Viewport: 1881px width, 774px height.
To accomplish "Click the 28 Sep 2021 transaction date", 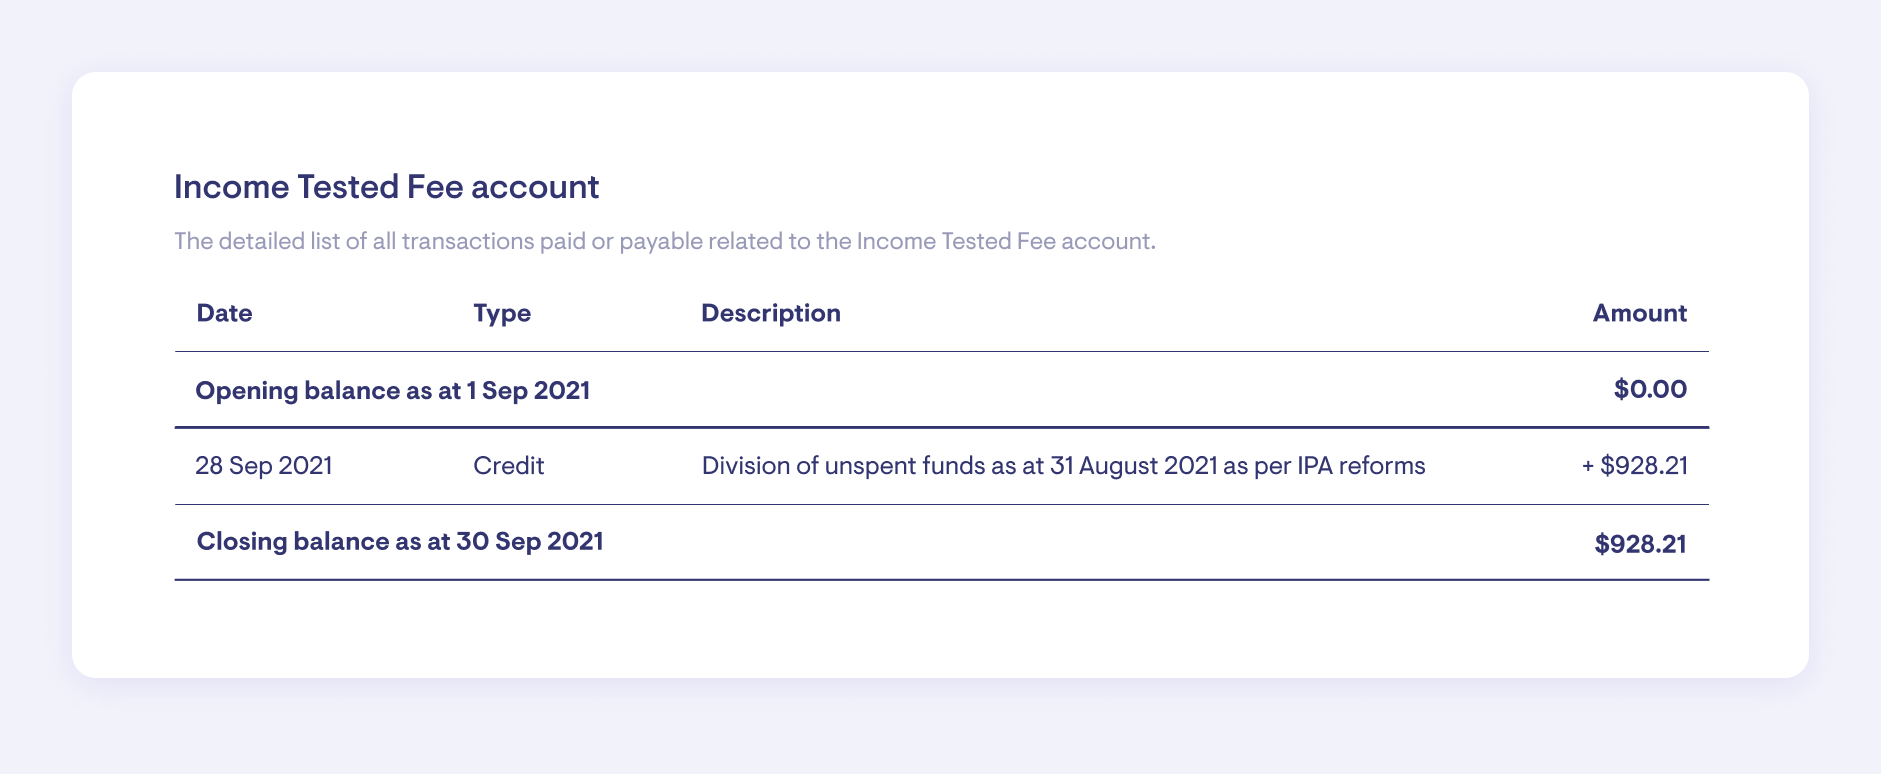I will (x=263, y=466).
